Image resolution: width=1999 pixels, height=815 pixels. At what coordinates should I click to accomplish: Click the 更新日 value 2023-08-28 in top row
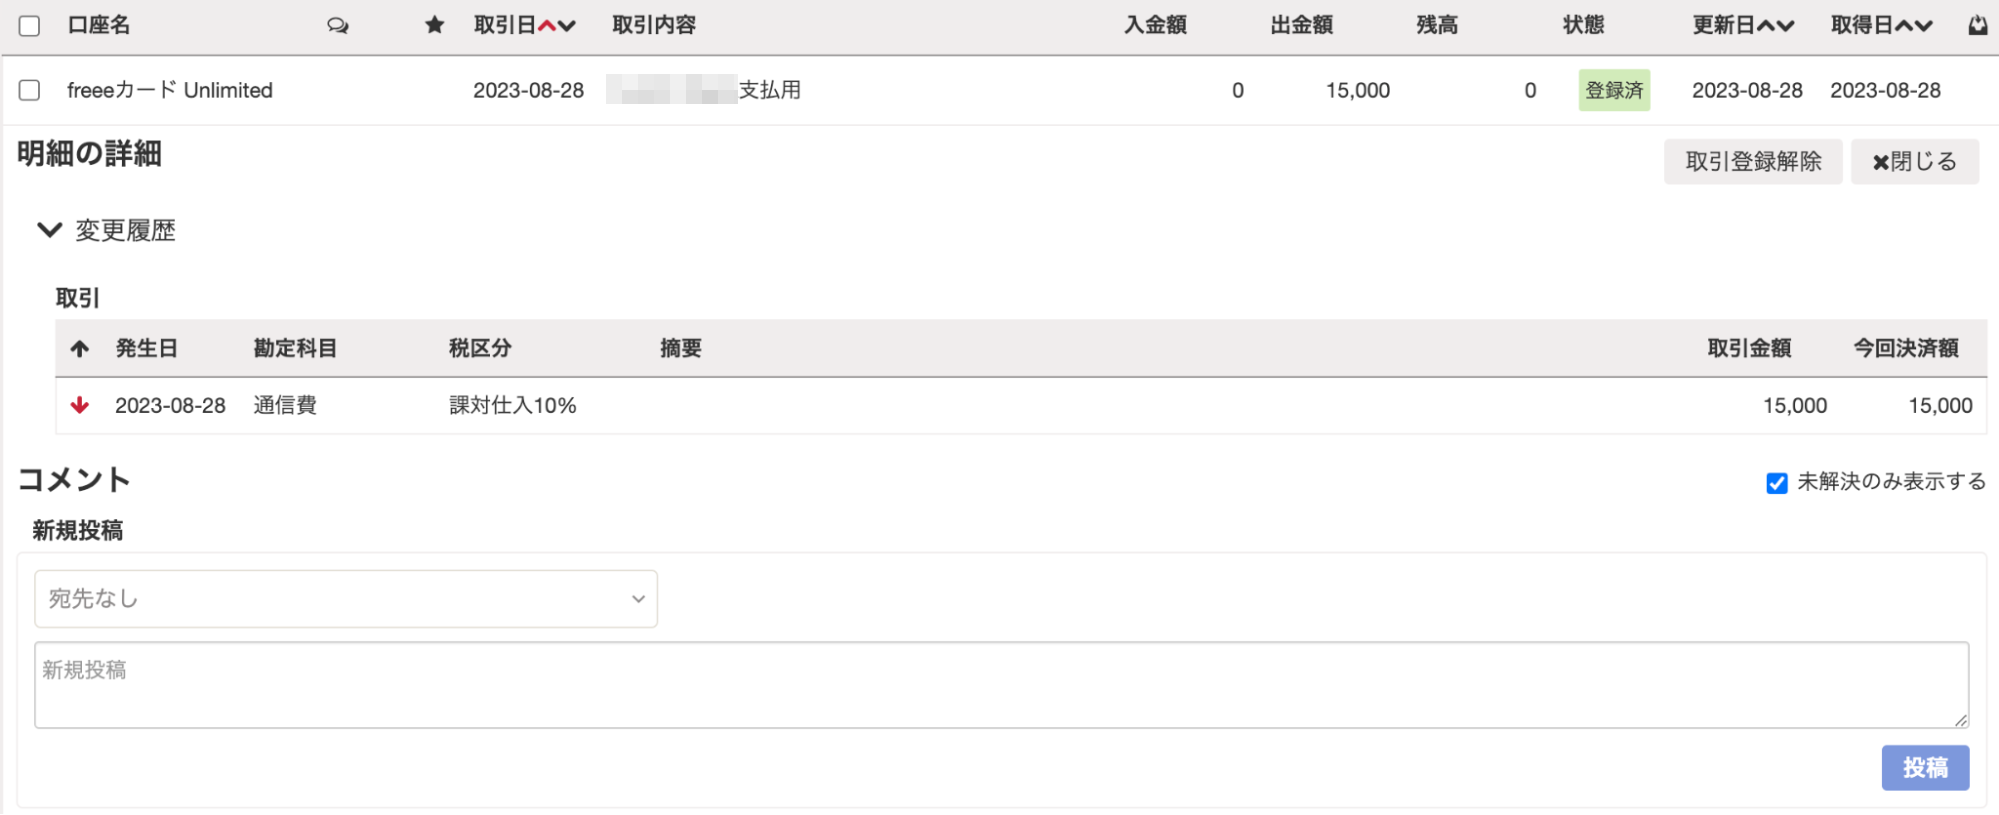pyautogui.click(x=1747, y=90)
